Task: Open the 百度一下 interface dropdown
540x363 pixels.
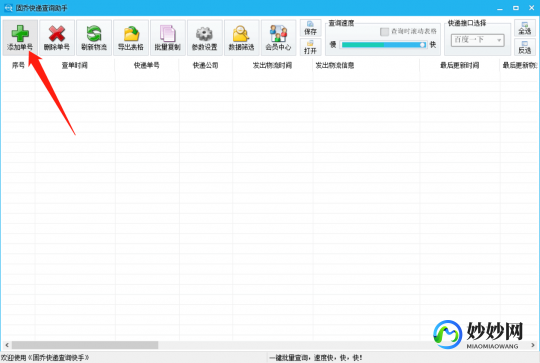Action: point(478,40)
